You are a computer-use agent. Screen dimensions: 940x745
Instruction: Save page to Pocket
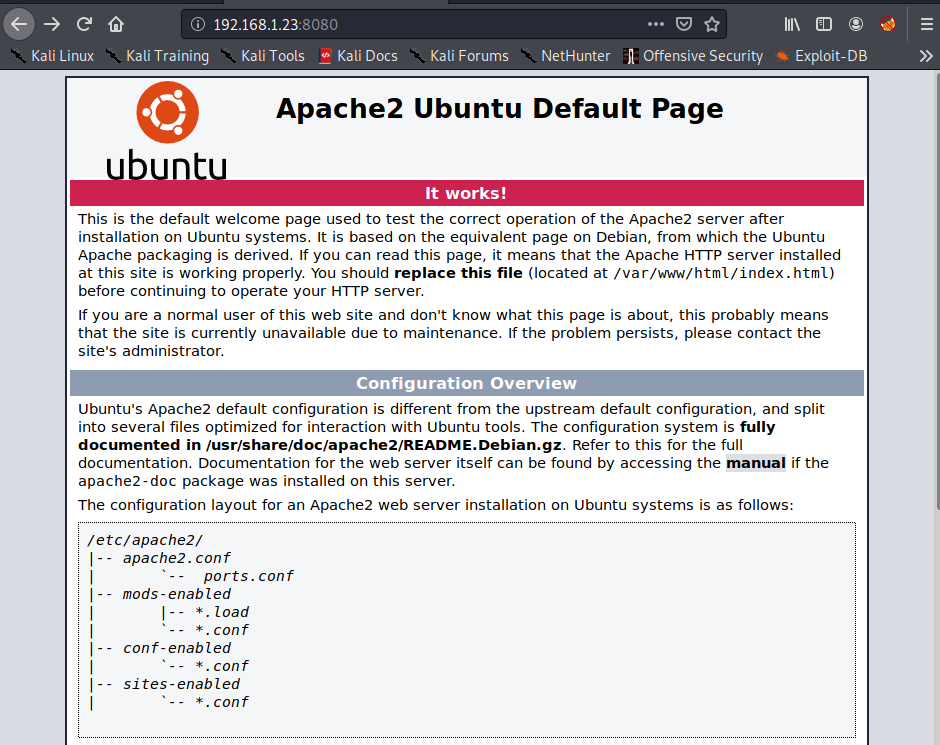pyautogui.click(x=683, y=24)
